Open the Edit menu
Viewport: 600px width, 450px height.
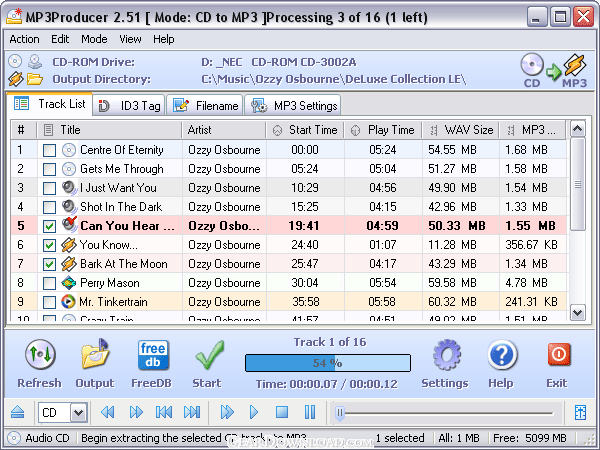pos(60,39)
